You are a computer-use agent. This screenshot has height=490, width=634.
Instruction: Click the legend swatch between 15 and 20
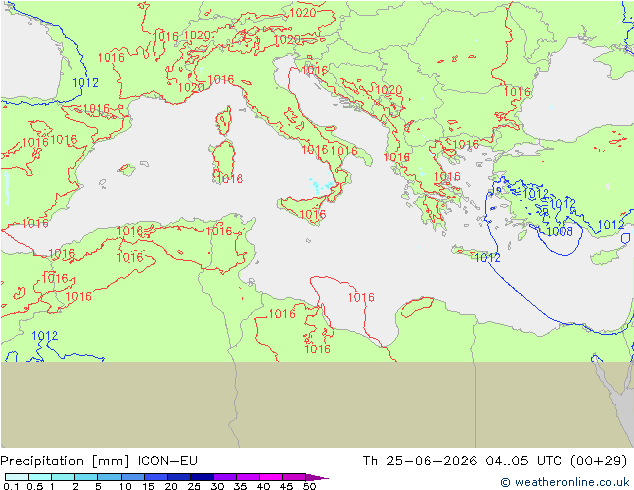pyautogui.click(x=156, y=477)
